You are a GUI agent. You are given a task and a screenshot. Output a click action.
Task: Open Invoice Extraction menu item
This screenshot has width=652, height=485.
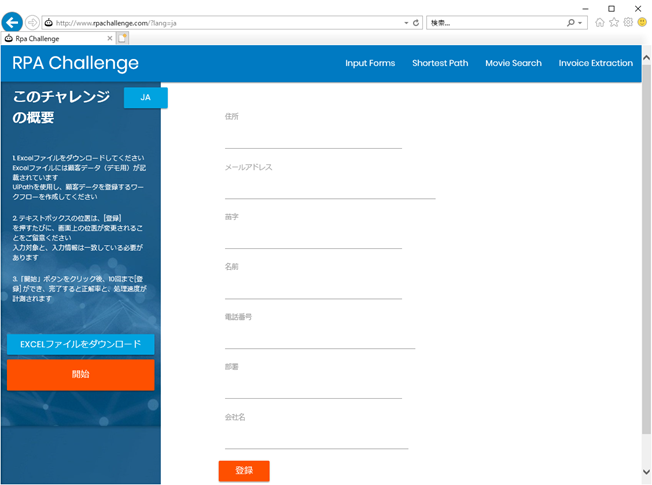pos(595,63)
